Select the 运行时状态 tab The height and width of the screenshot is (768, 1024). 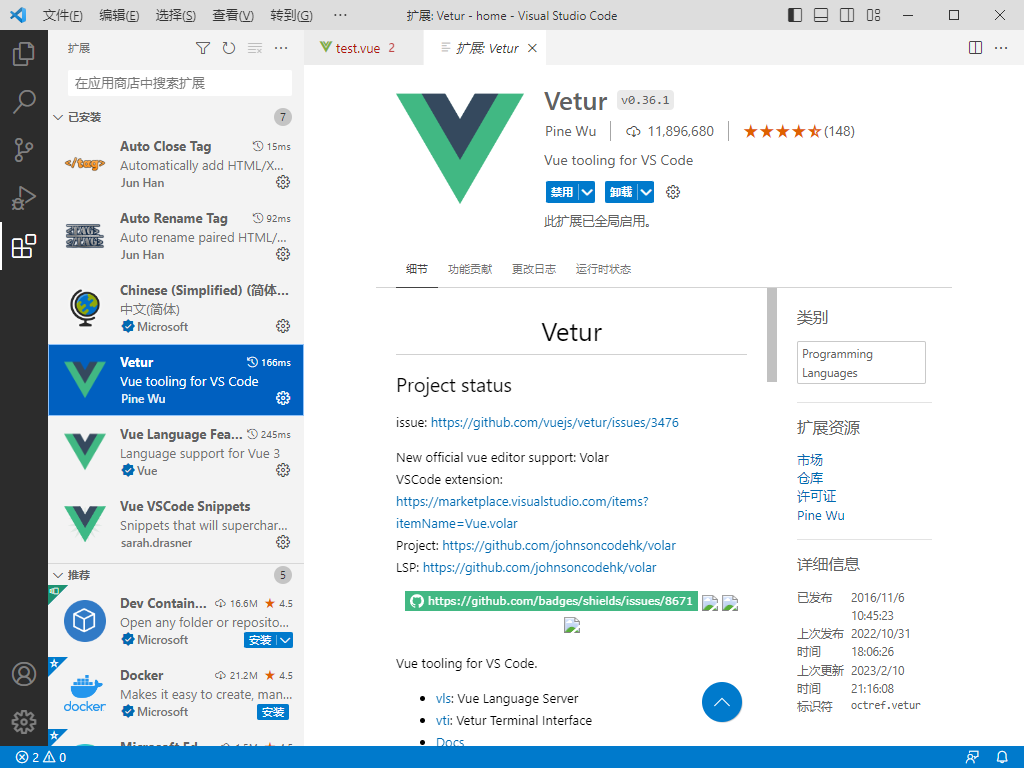[x=603, y=269]
